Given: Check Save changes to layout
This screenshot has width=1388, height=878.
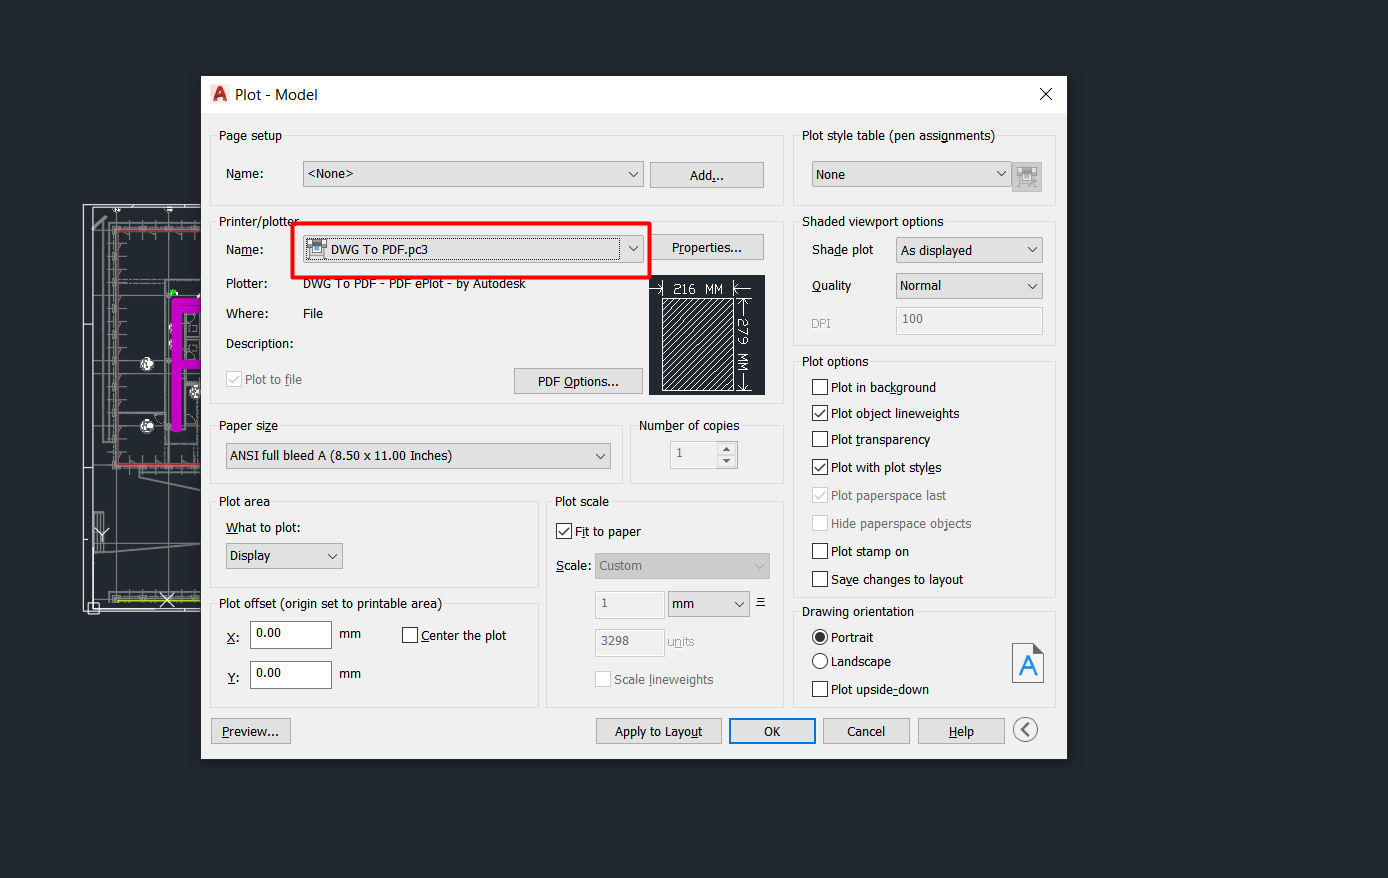Looking at the screenshot, I should coord(820,579).
